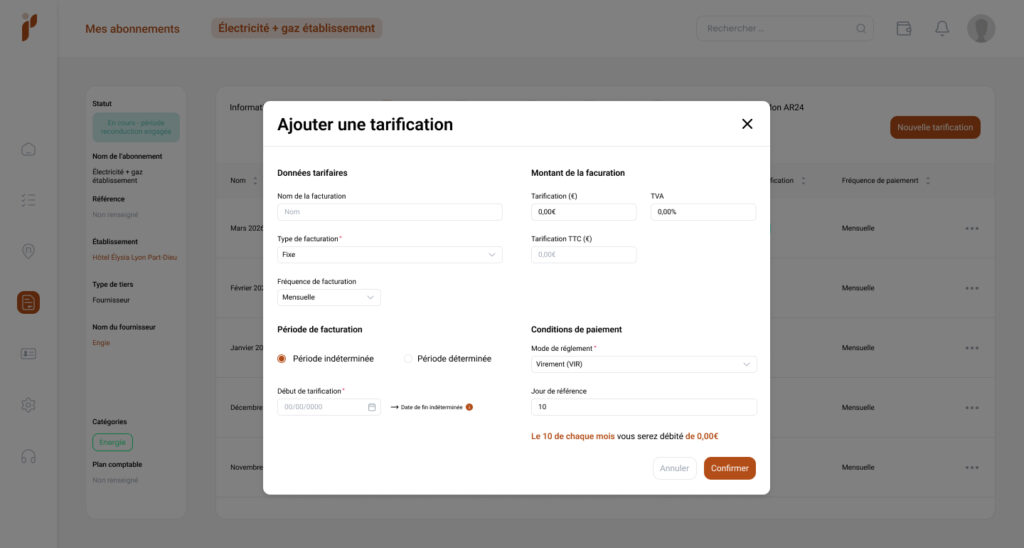This screenshot has height=548, width=1024.
Task: Open Mes abonnements breadcrumb
Action: (x=132, y=29)
